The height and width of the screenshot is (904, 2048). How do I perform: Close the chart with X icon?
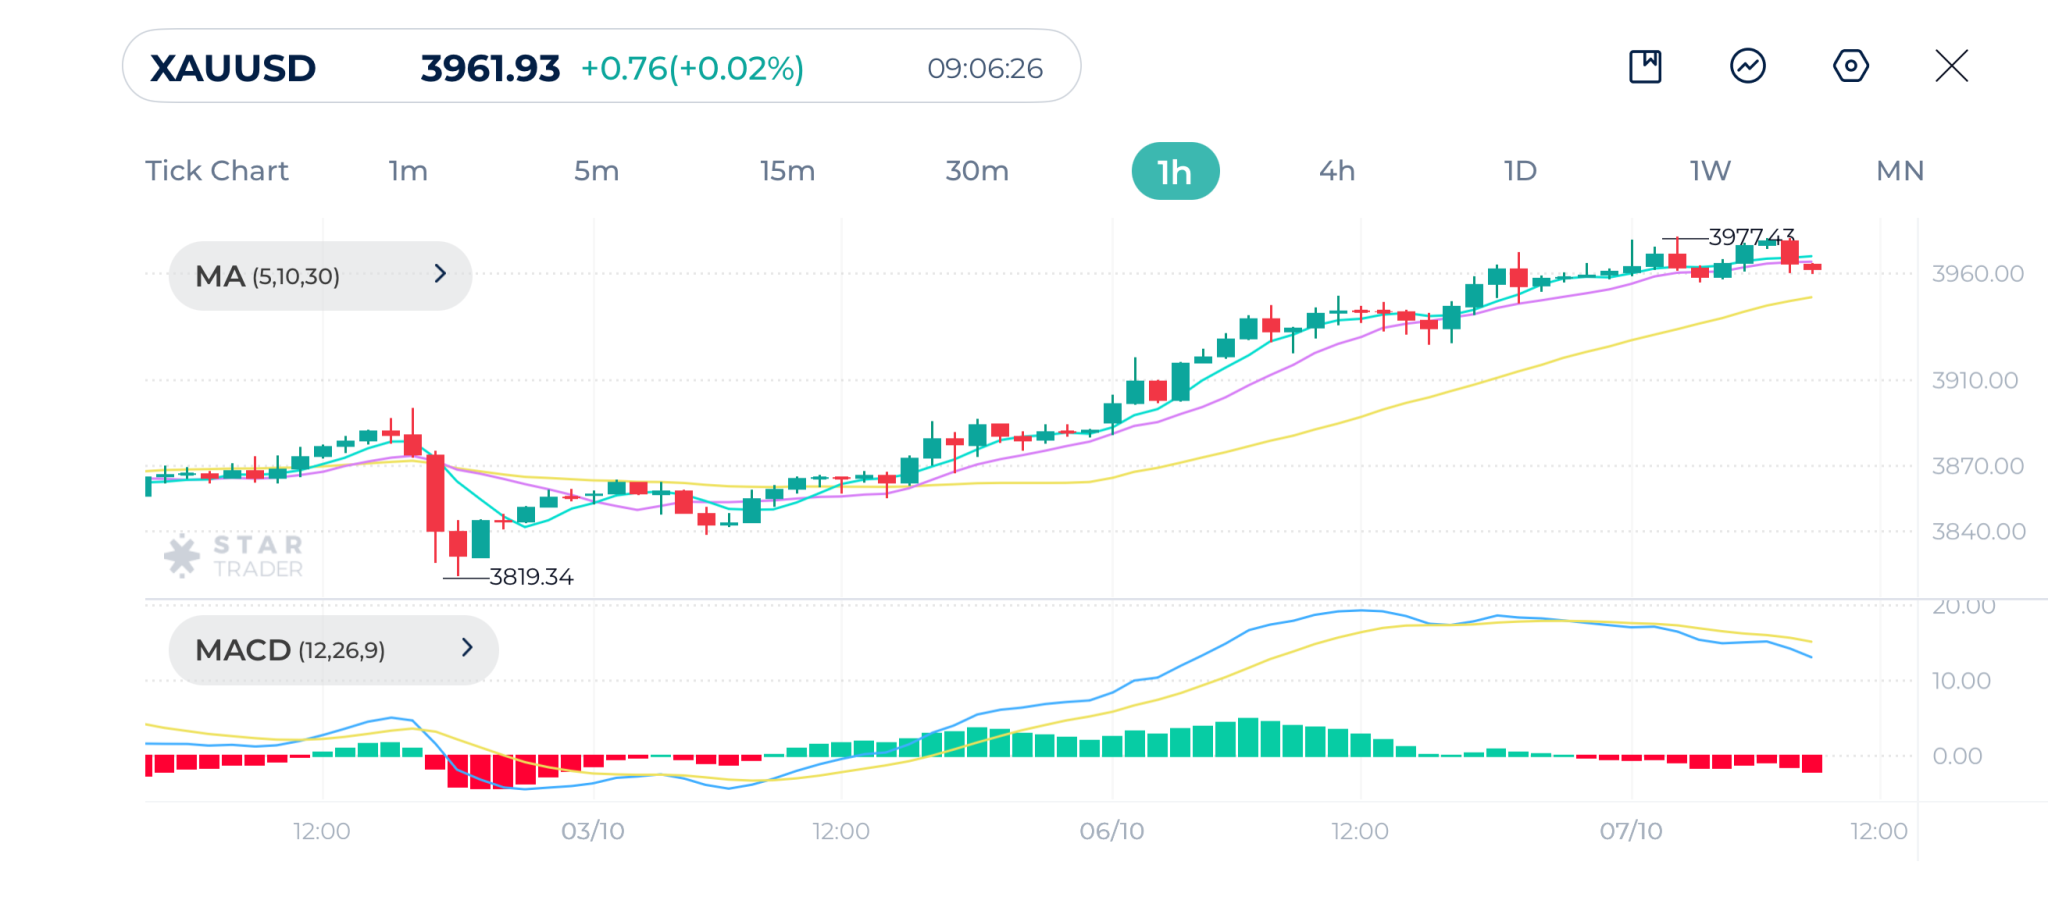click(1951, 67)
